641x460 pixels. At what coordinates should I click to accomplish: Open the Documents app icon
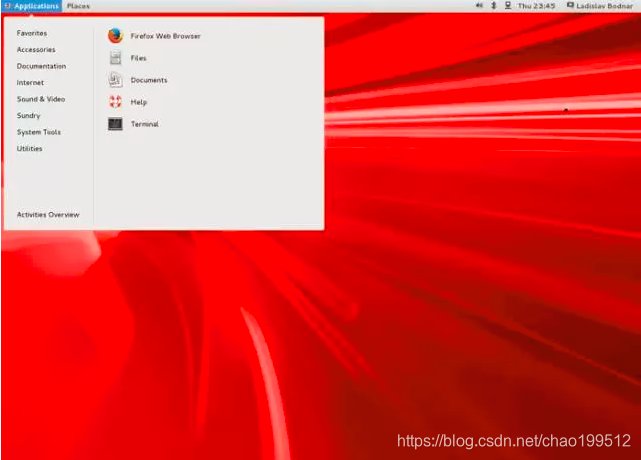(115, 80)
